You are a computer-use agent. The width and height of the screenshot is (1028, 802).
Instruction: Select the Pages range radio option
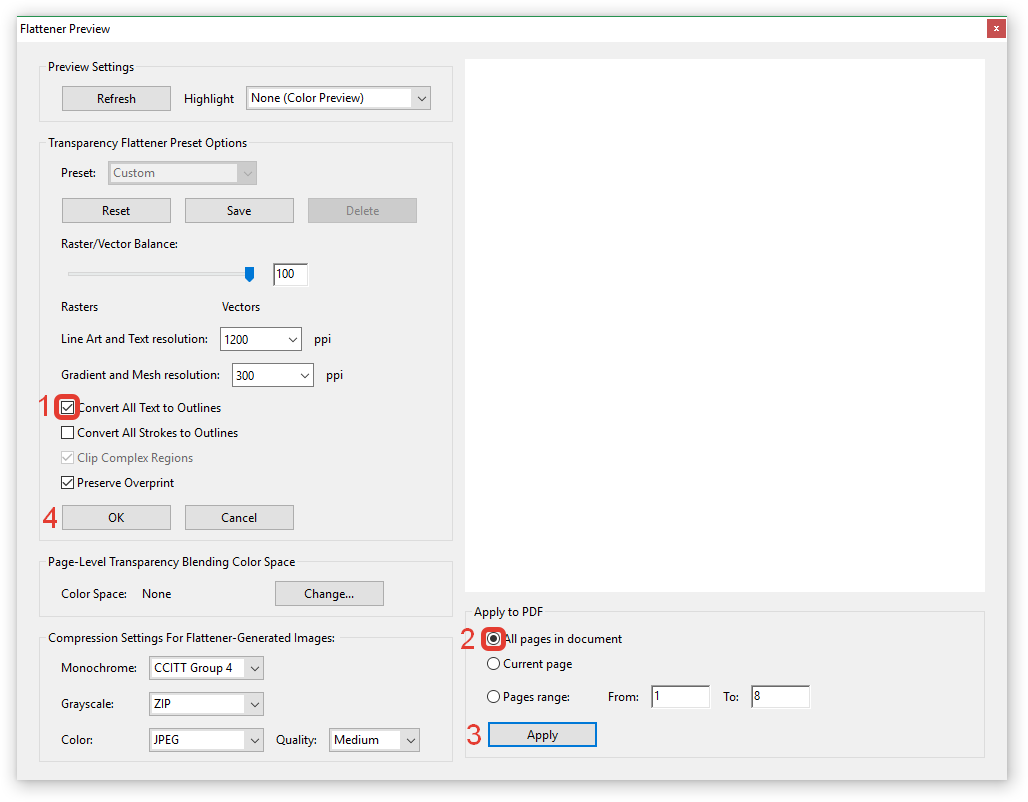(x=494, y=696)
